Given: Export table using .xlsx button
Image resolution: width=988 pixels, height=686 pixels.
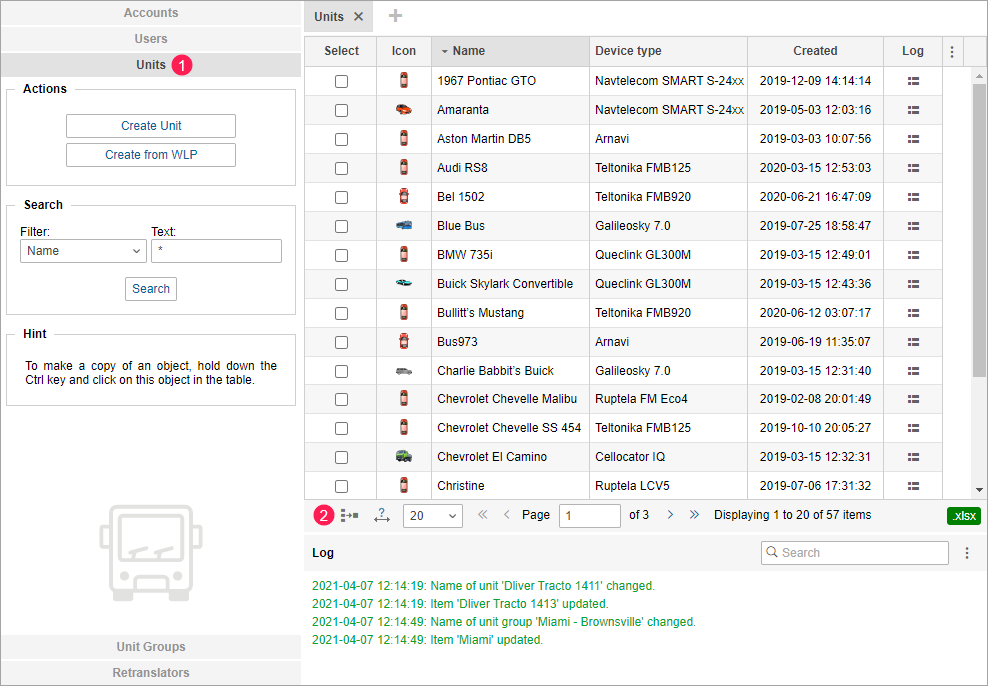Looking at the screenshot, I should [x=964, y=516].
